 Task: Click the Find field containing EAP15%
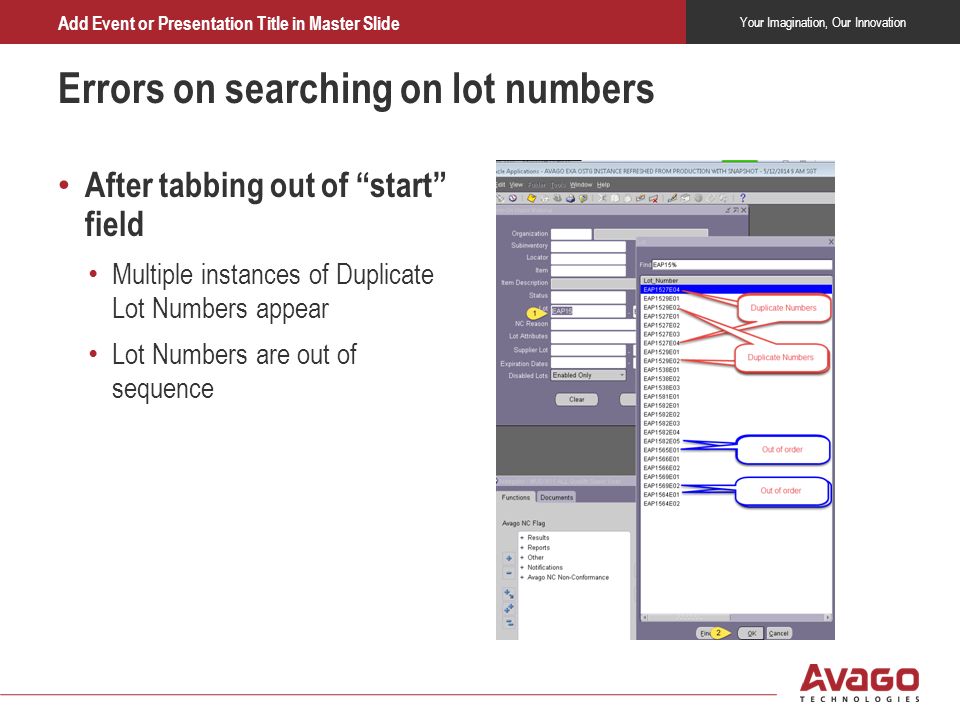[741, 264]
